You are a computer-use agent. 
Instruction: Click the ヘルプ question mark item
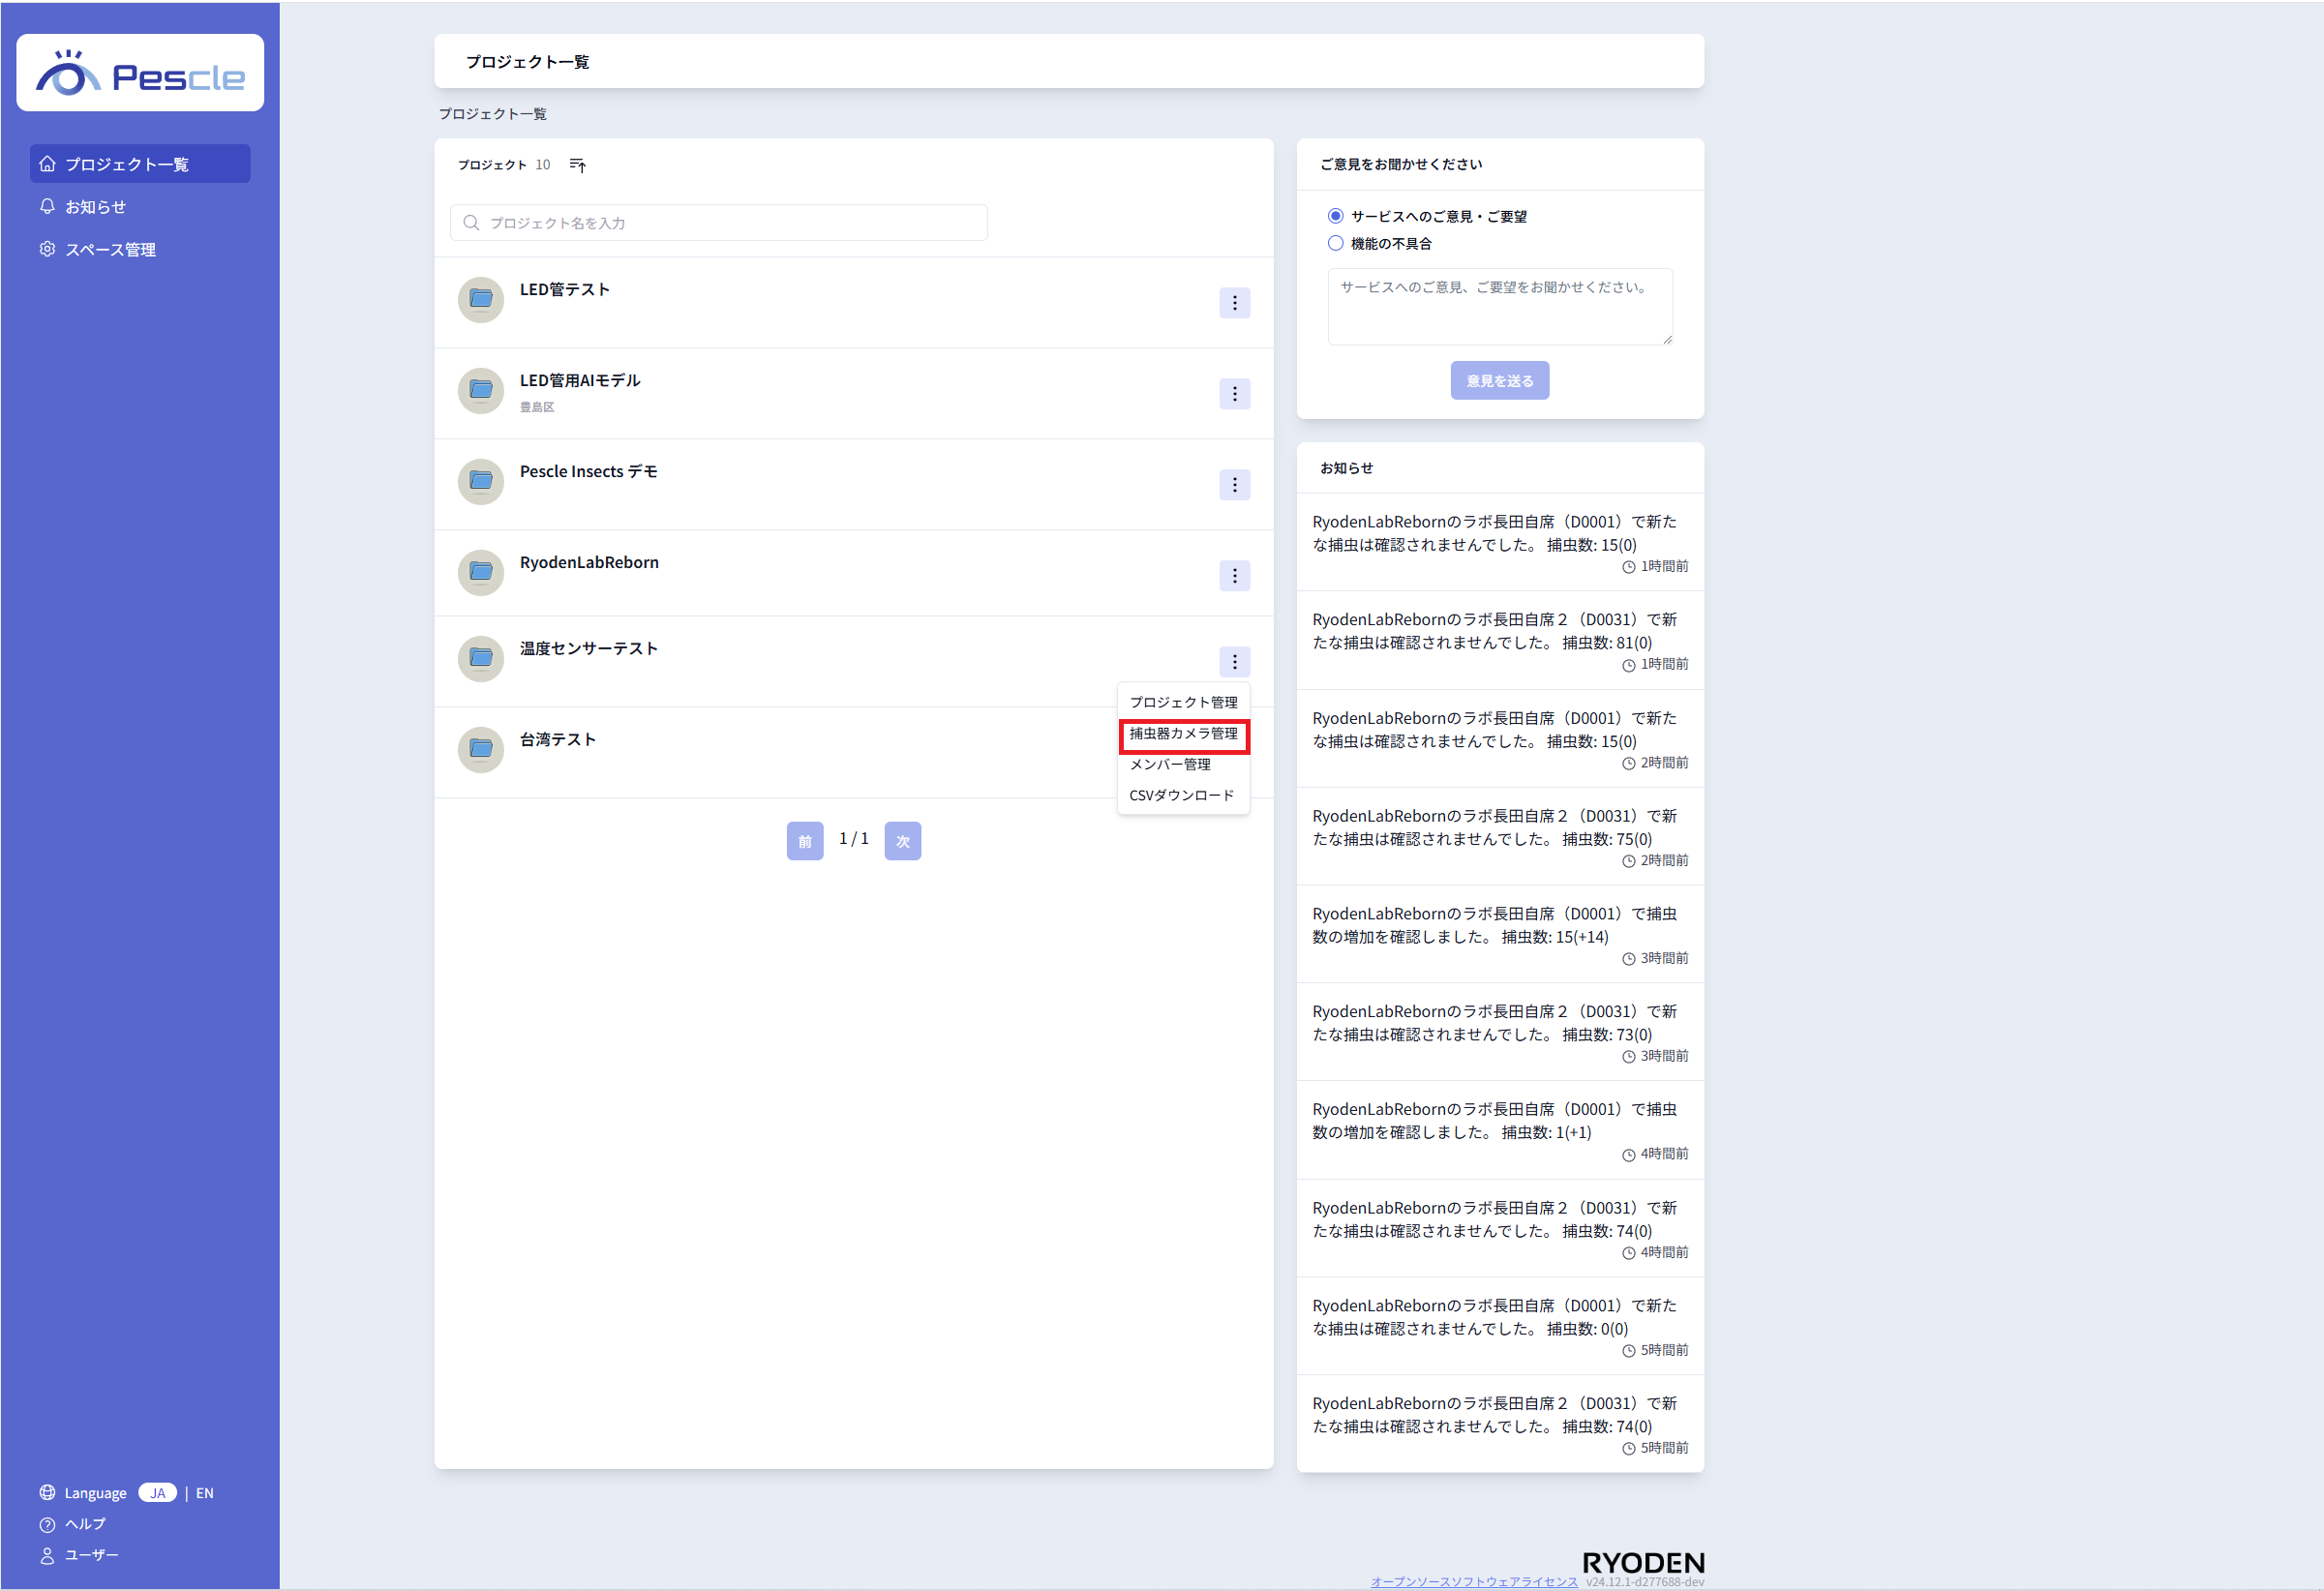coord(47,1524)
